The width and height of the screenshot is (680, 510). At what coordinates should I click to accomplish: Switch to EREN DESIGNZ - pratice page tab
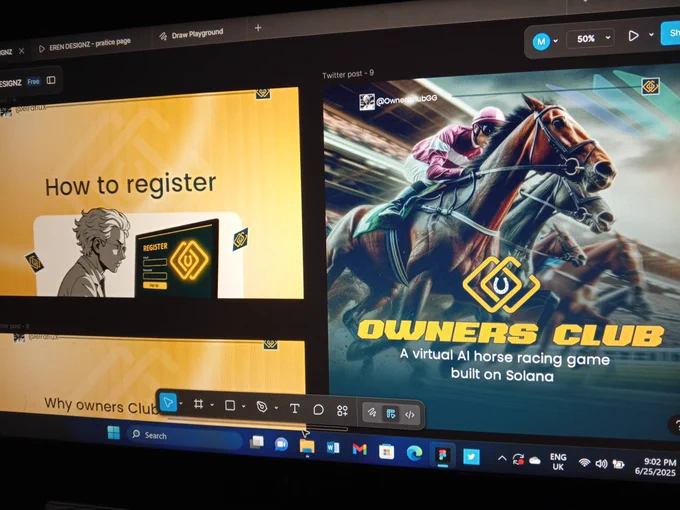tap(85, 45)
